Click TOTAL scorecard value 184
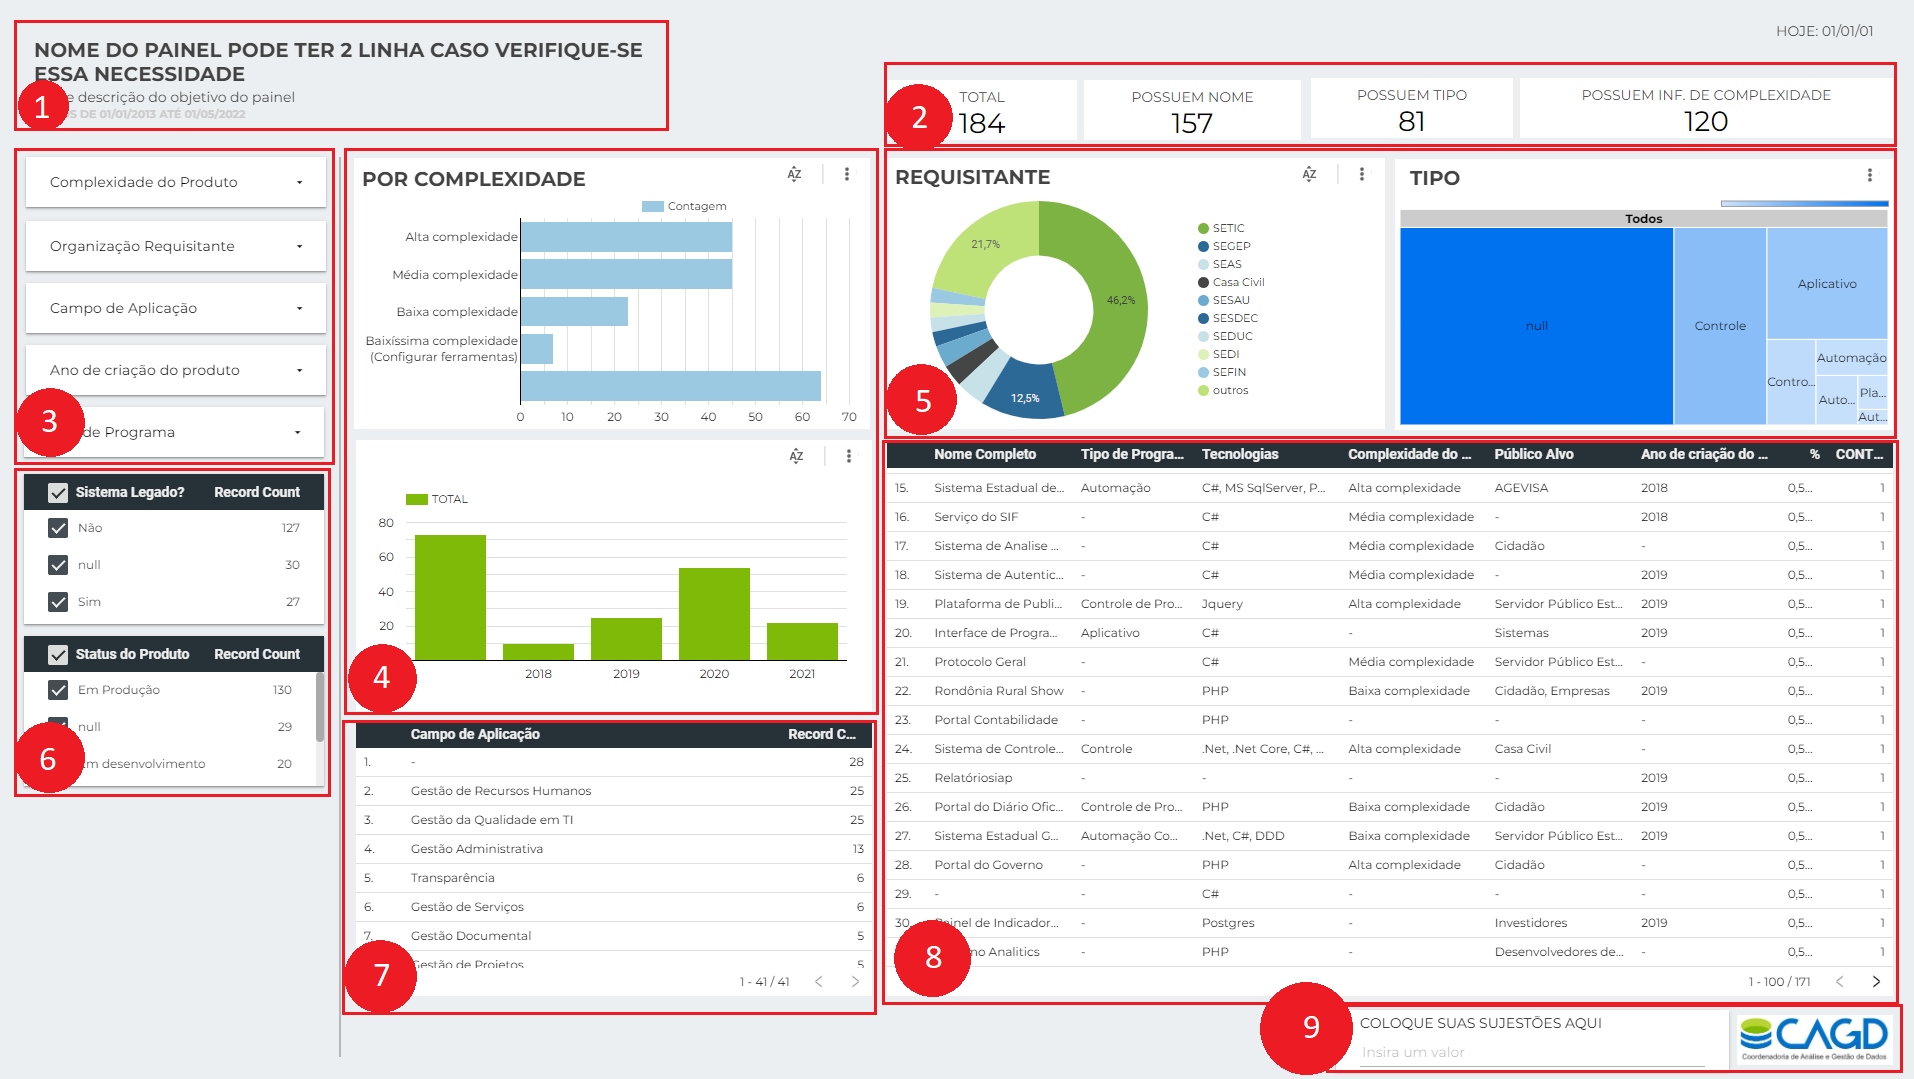This screenshot has height=1079, width=1914. tap(981, 124)
